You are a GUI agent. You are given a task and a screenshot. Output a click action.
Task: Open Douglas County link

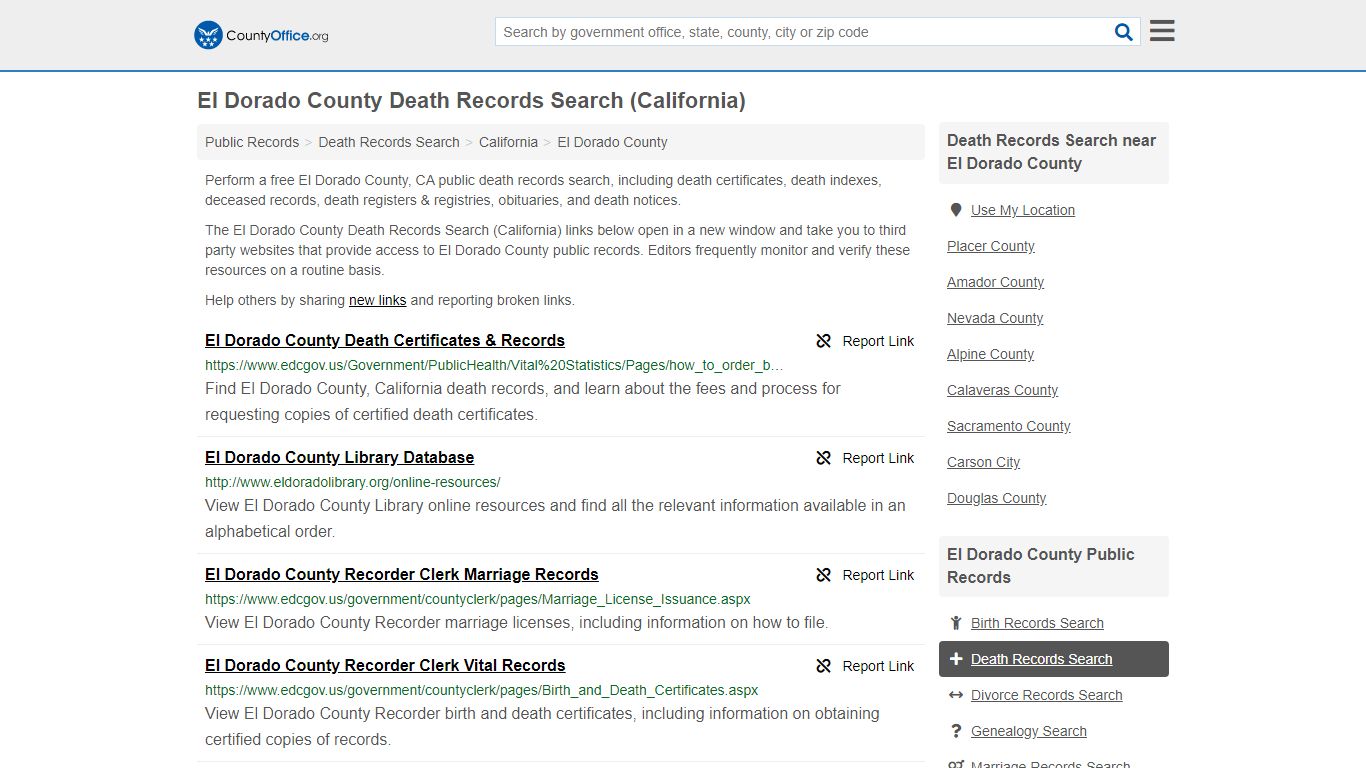996,498
